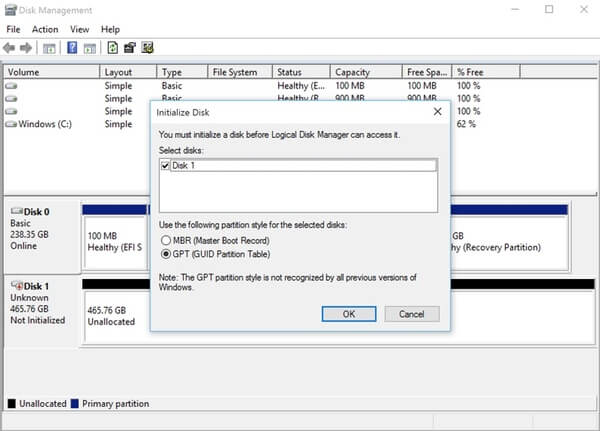Open the View menu
Screen dimensions: 600x431
[80, 29]
